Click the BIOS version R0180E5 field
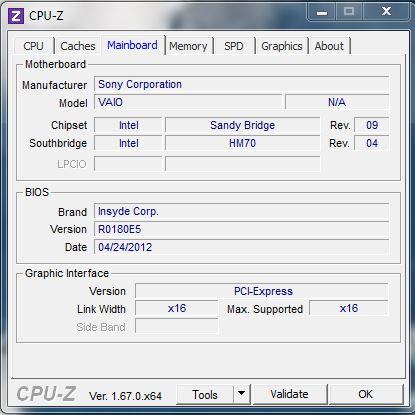The height and width of the screenshot is (415, 415). pos(241,229)
